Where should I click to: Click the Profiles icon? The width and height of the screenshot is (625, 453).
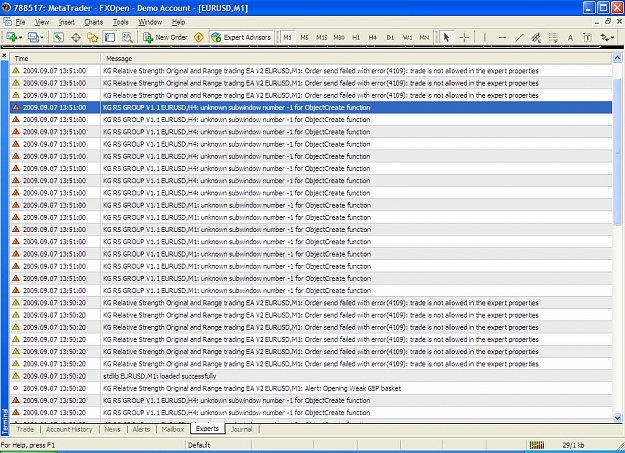click(33, 37)
